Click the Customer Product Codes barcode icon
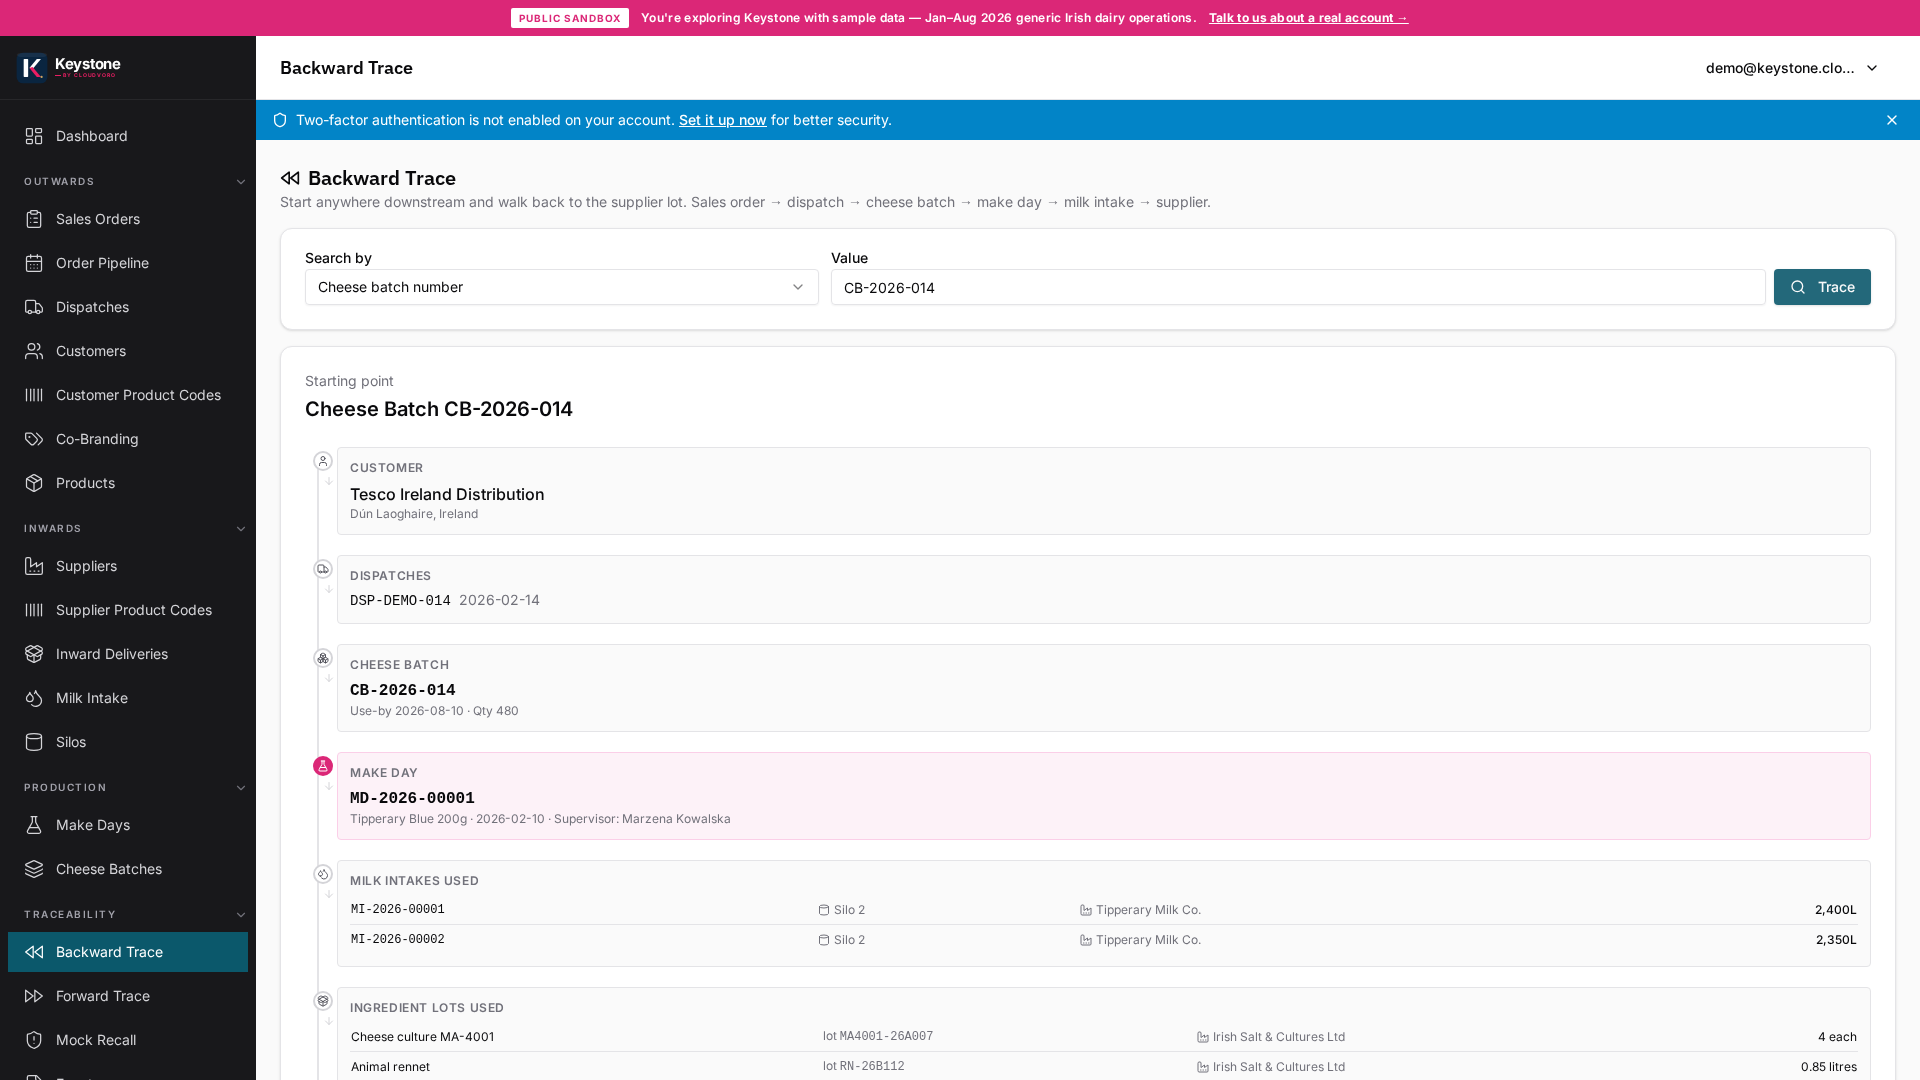 click(x=34, y=395)
